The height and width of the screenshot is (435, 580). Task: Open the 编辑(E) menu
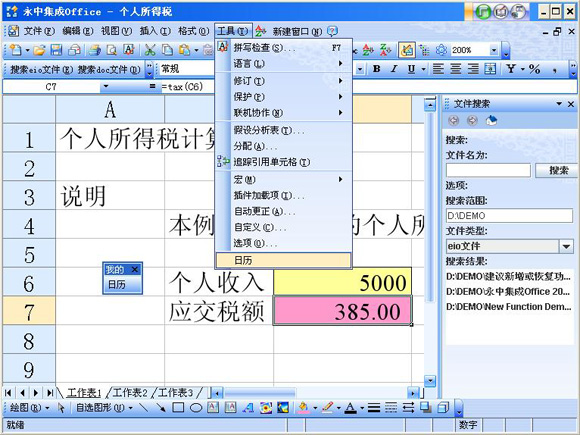pos(78,31)
